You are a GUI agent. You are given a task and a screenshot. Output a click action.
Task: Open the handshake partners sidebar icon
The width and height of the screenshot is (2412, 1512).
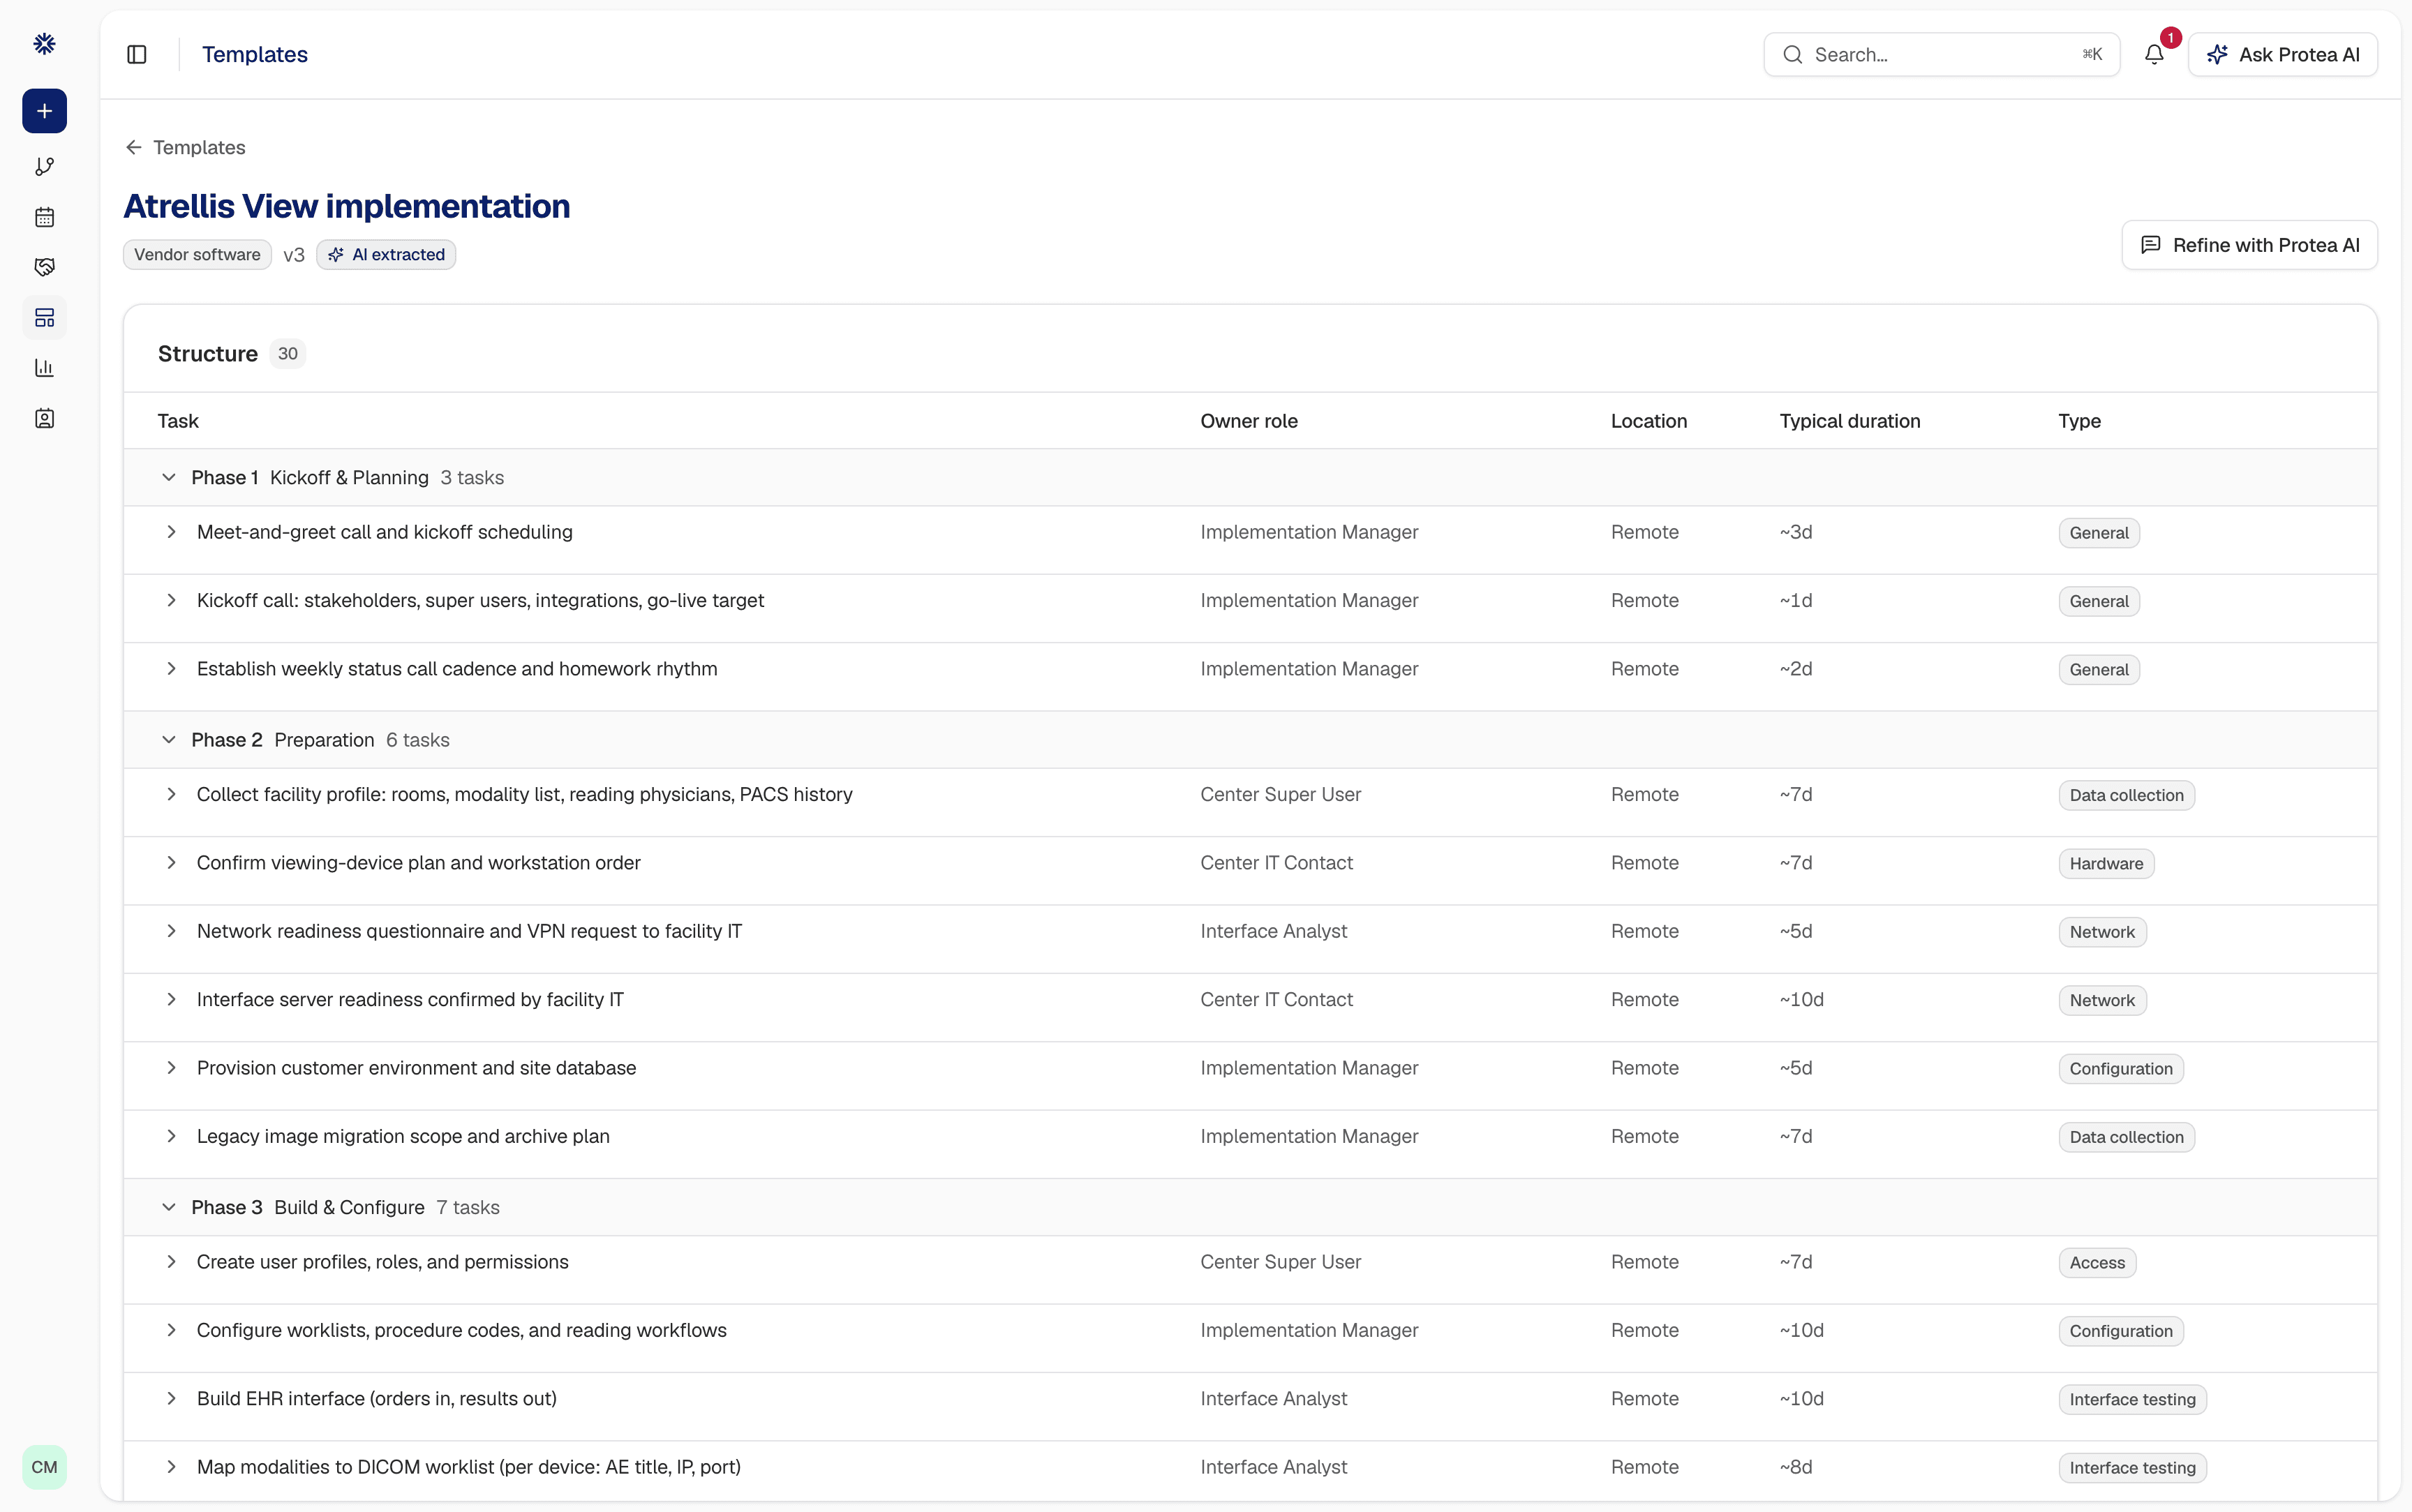(44, 267)
